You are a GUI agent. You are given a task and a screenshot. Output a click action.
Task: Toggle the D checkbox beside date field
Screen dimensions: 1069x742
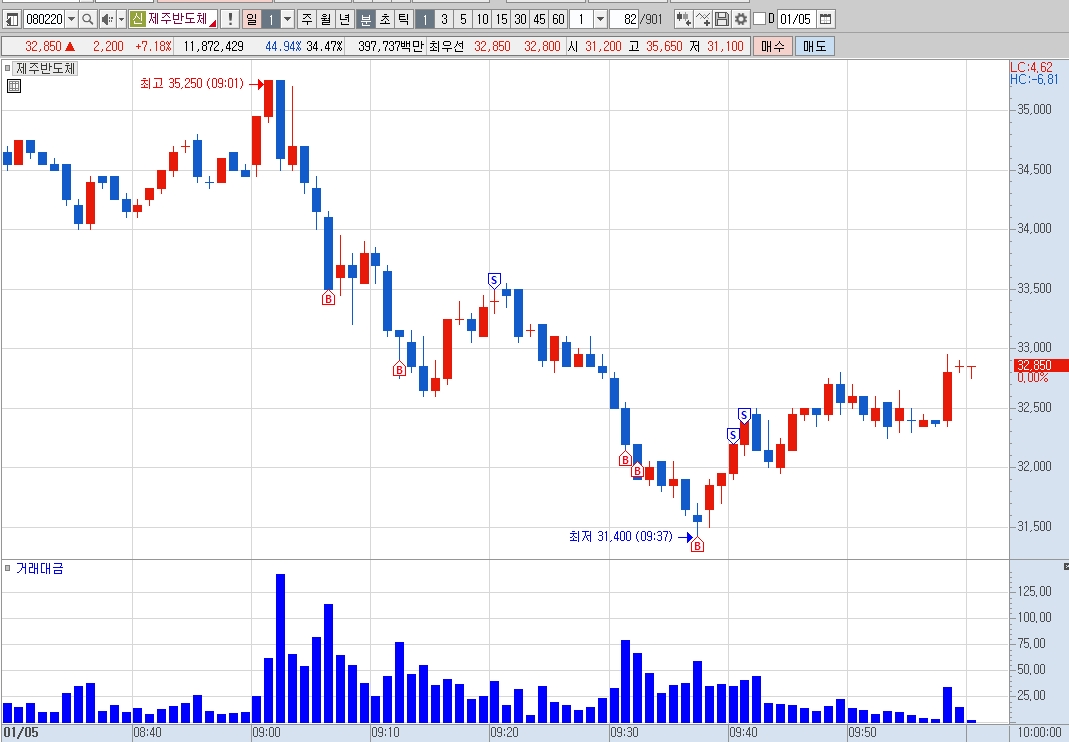759,19
